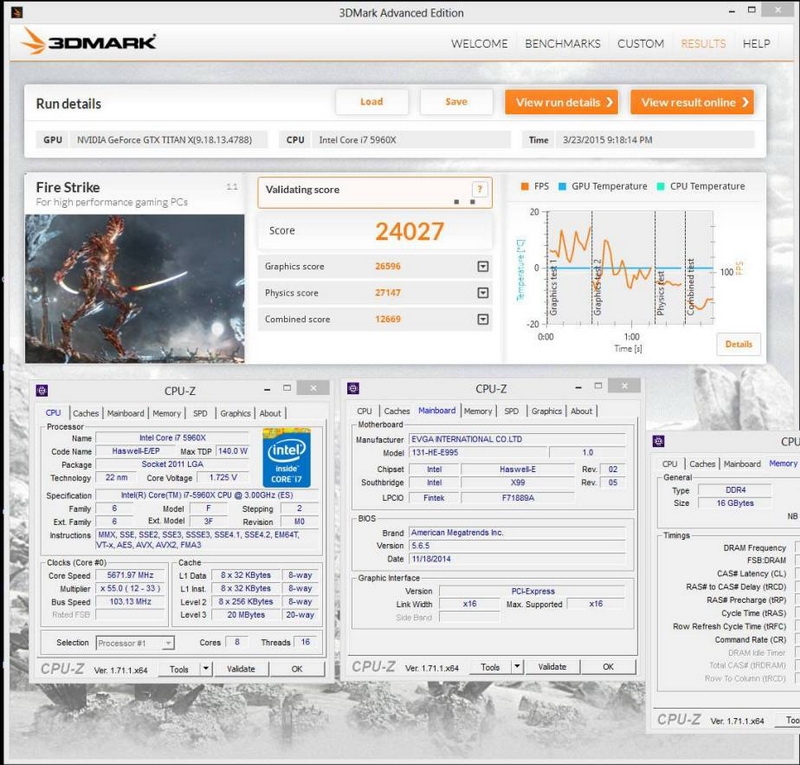
Task: Click the Threads value 16
Action: point(305,642)
